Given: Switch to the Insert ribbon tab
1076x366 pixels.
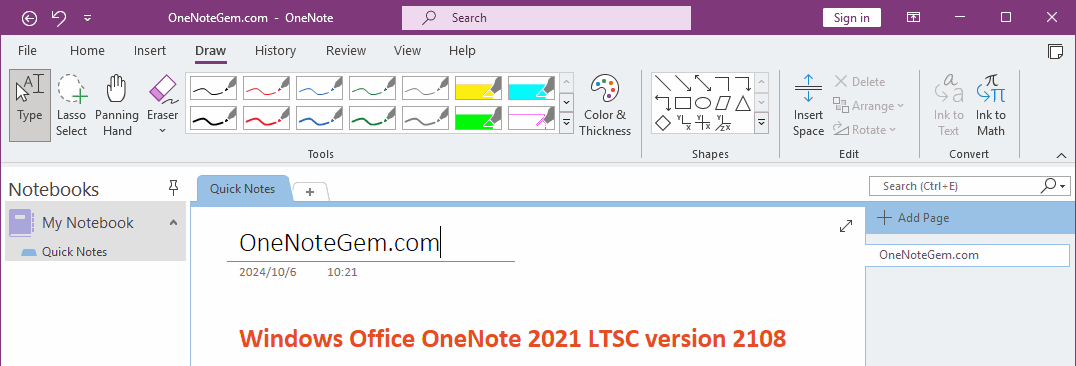Looking at the screenshot, I should point(150,51).
